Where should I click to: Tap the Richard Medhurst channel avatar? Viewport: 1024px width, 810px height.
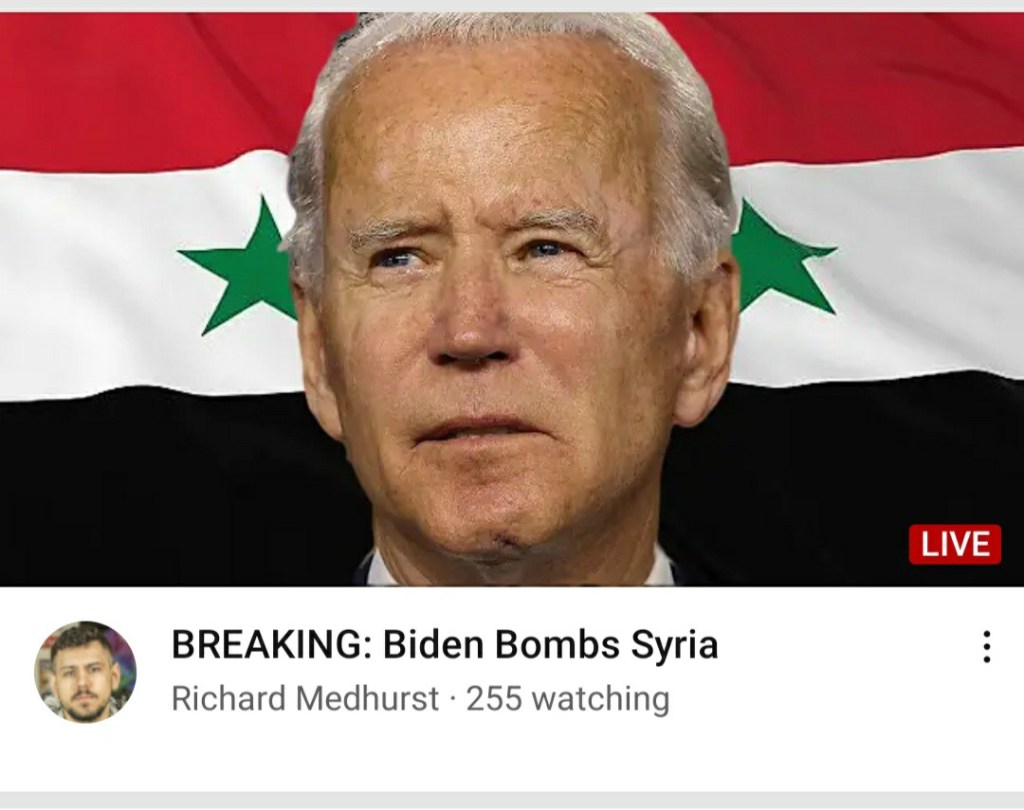click(86, 672)
